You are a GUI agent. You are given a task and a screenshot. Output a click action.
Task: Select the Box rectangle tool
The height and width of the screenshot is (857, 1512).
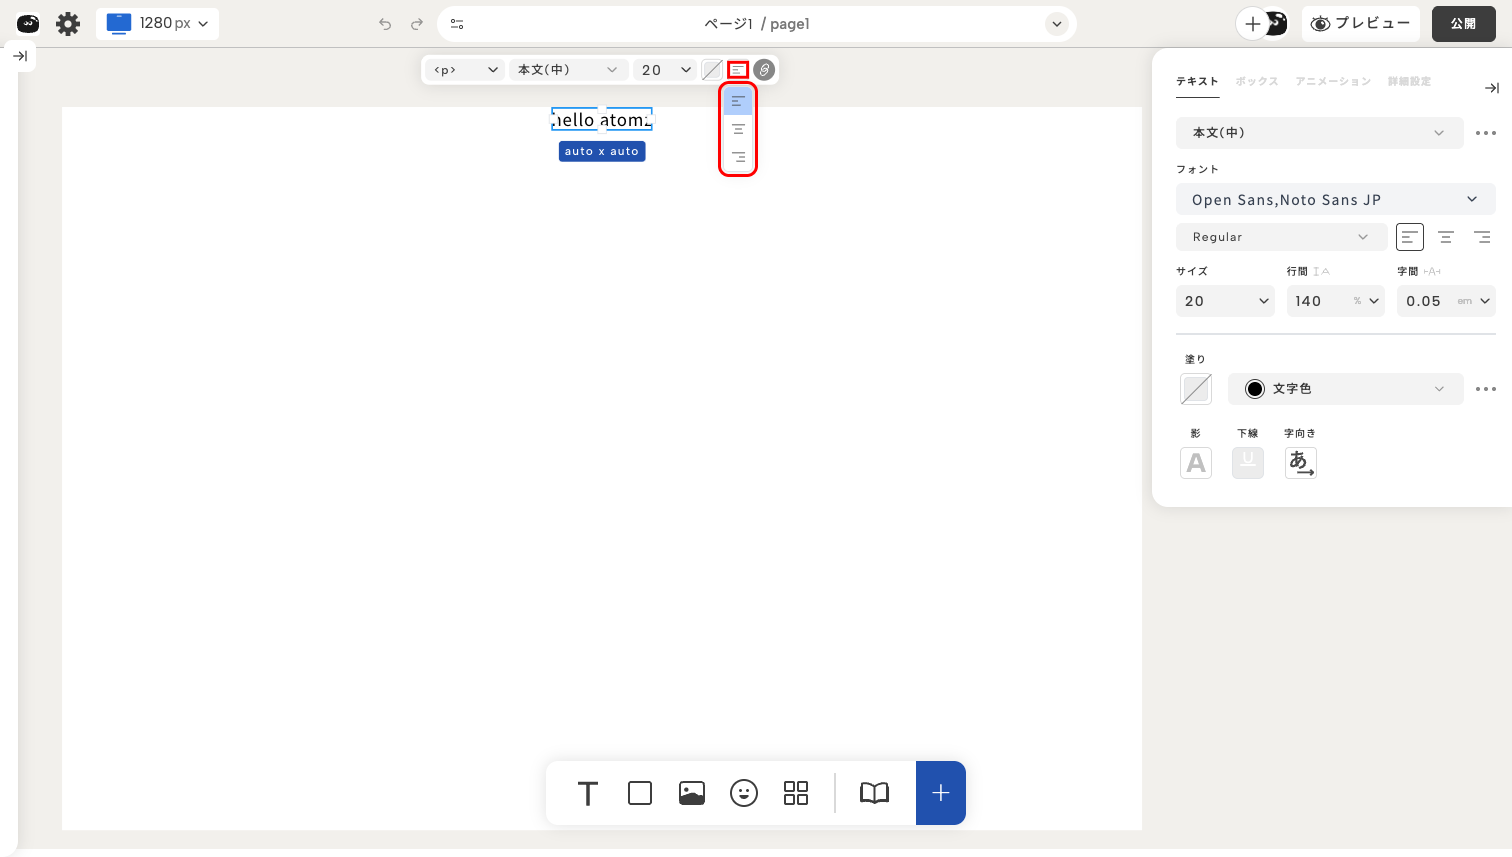[x=640, y=793]
